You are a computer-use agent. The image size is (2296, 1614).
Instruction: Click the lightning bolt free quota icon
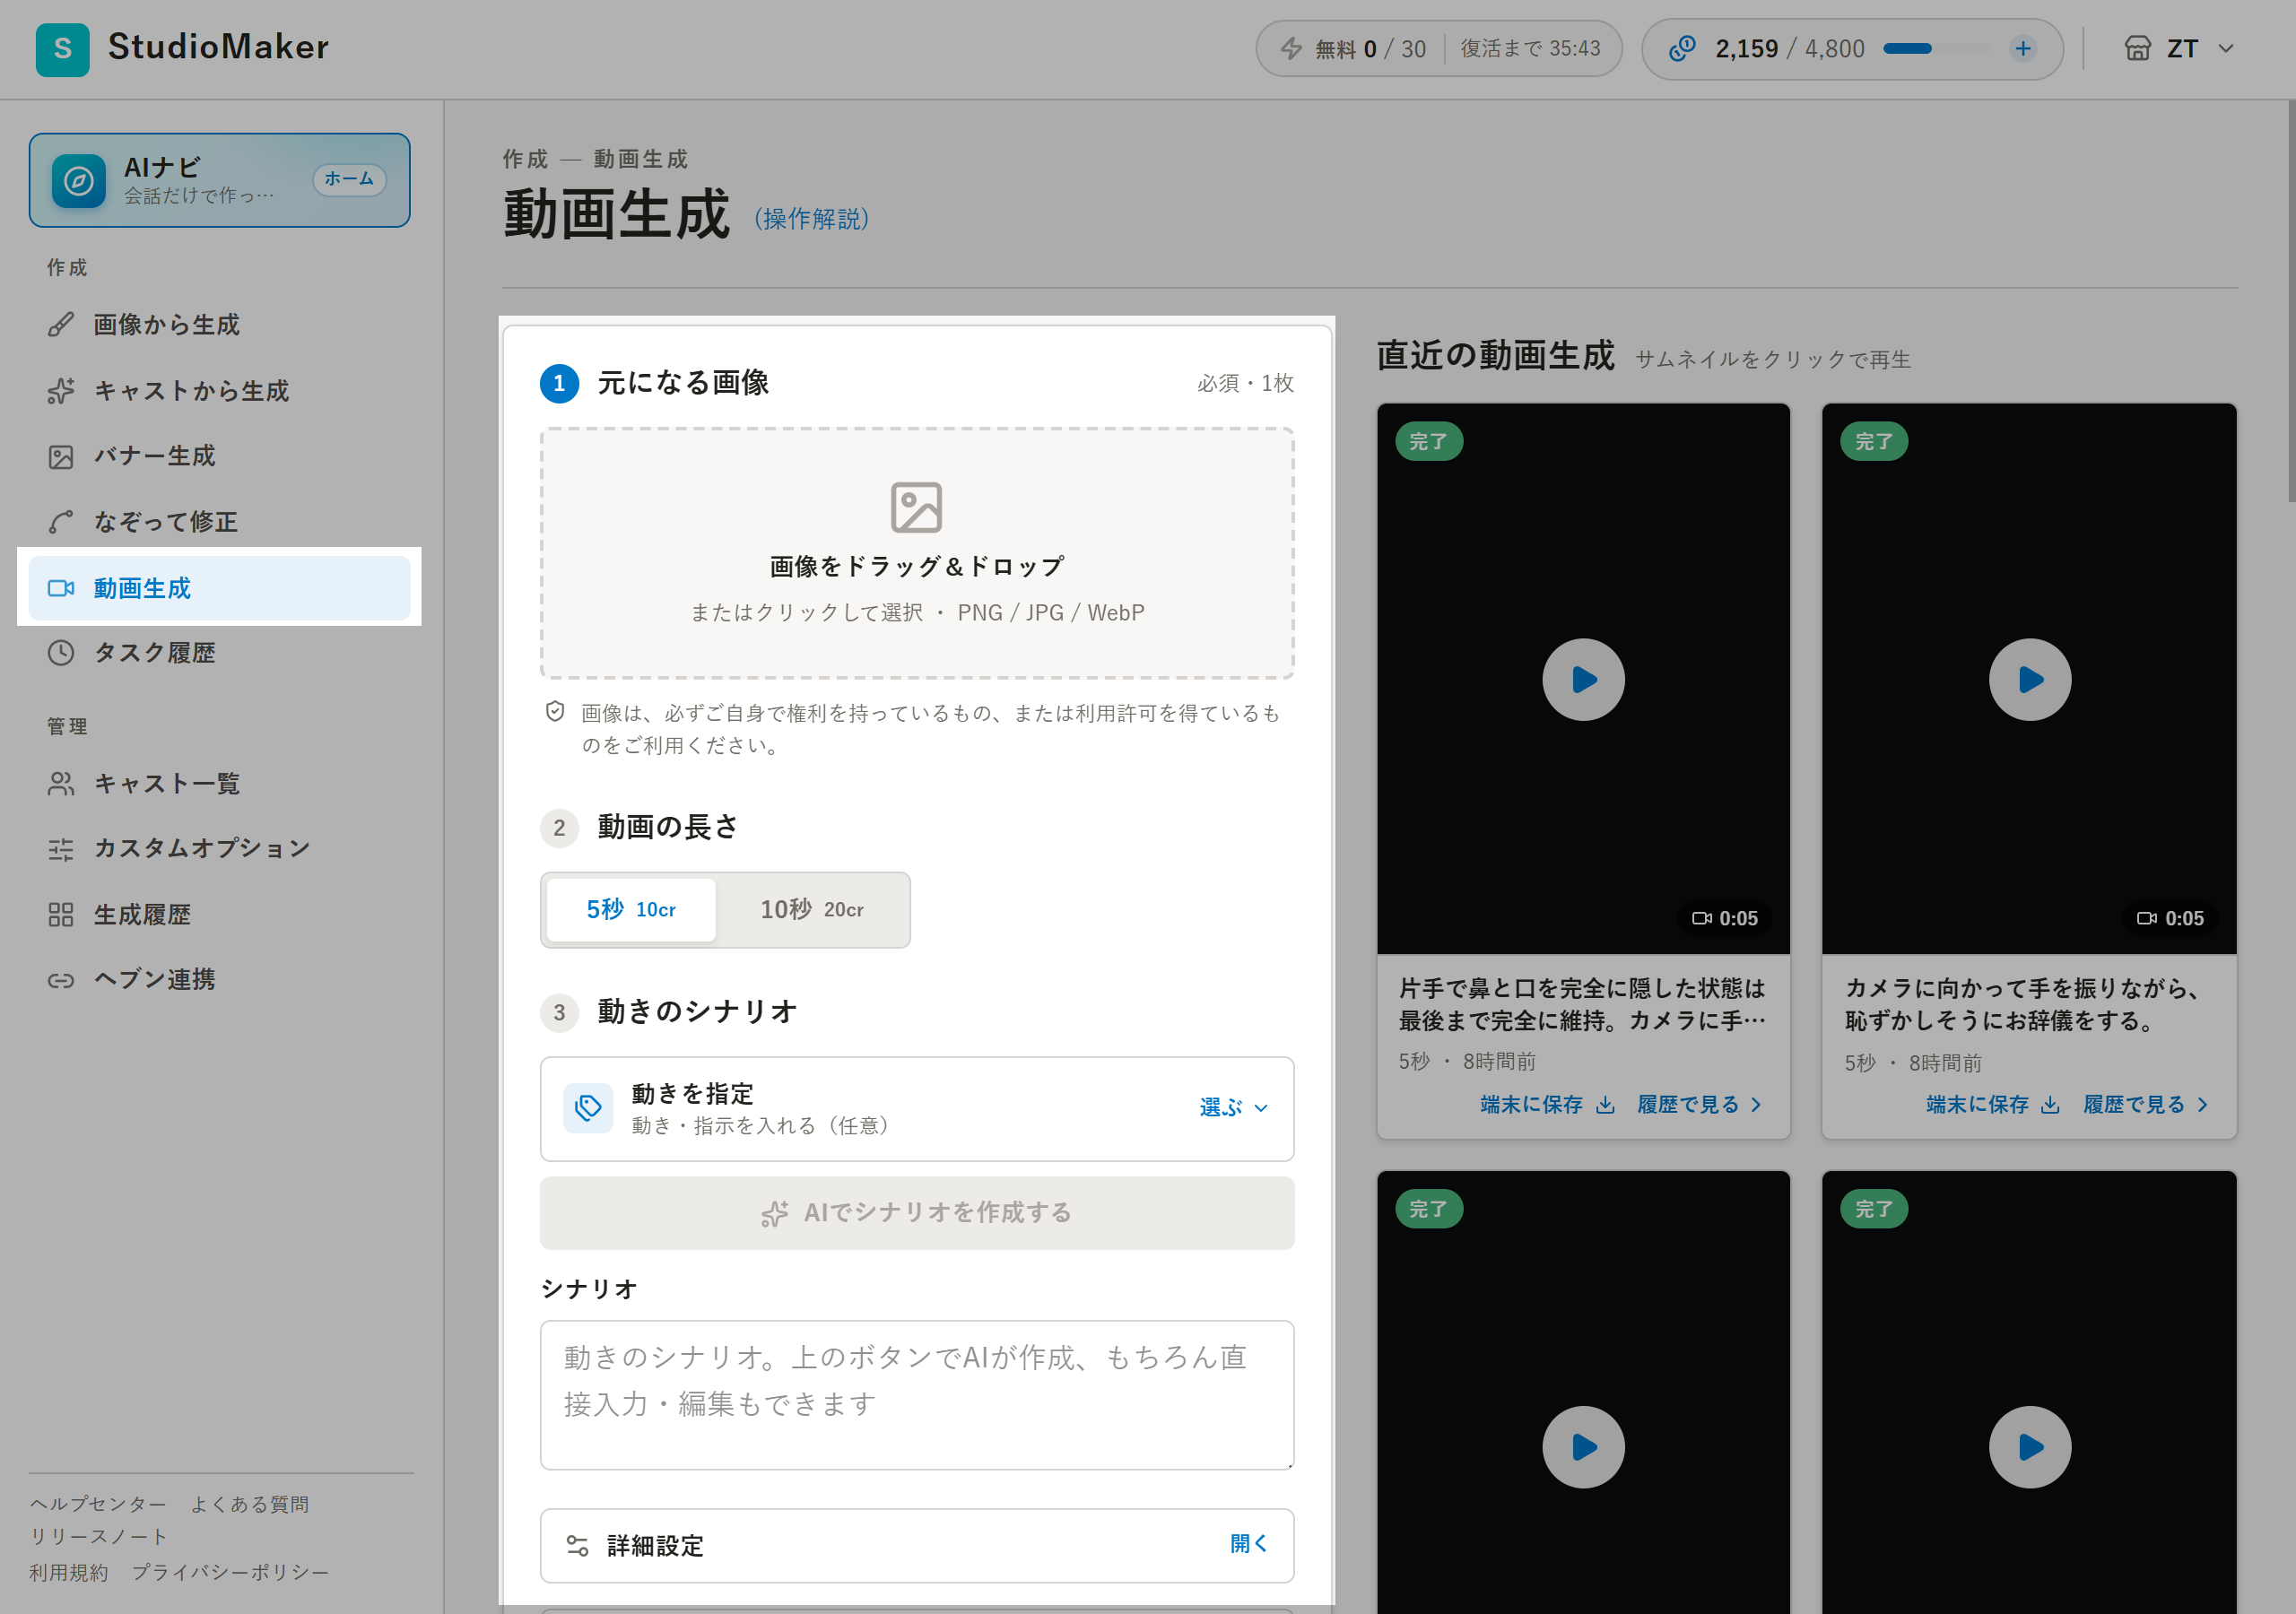[x=1291, y=49]
